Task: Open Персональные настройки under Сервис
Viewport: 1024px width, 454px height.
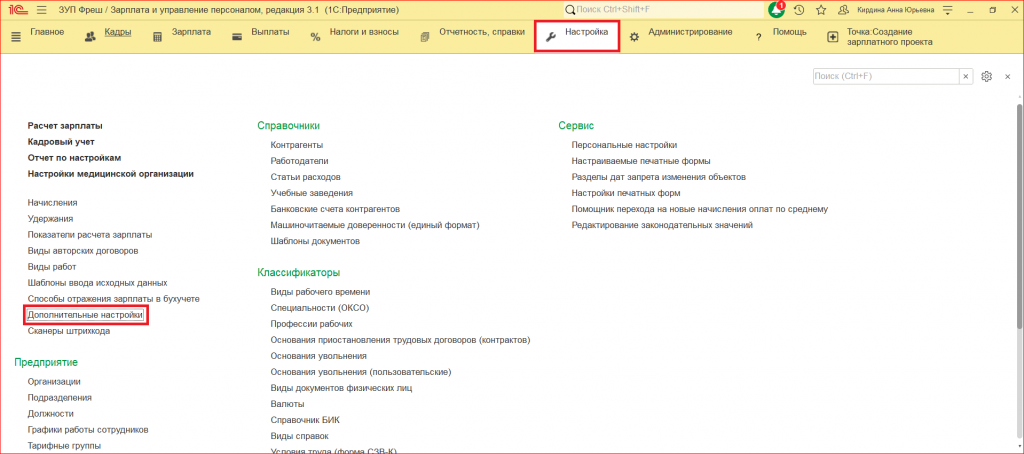Action: 624,145
